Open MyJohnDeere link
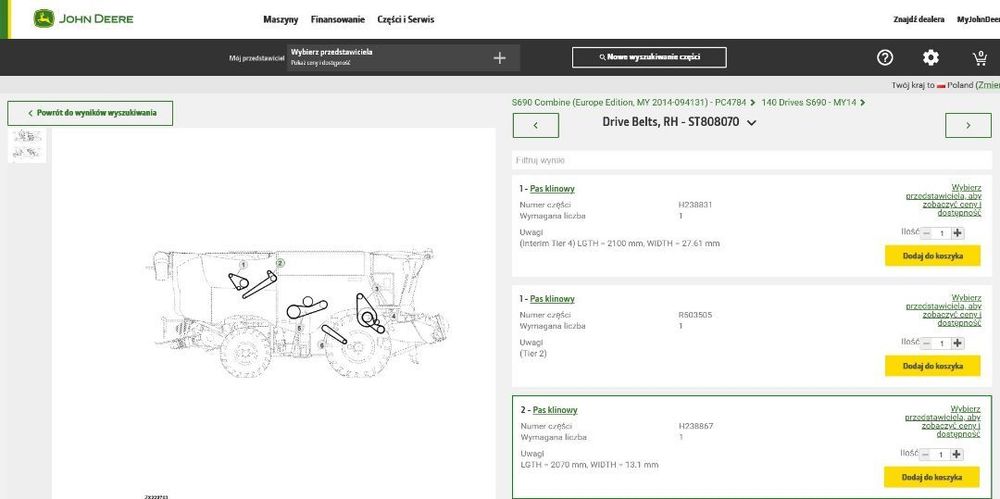 (x=978, y=20)
